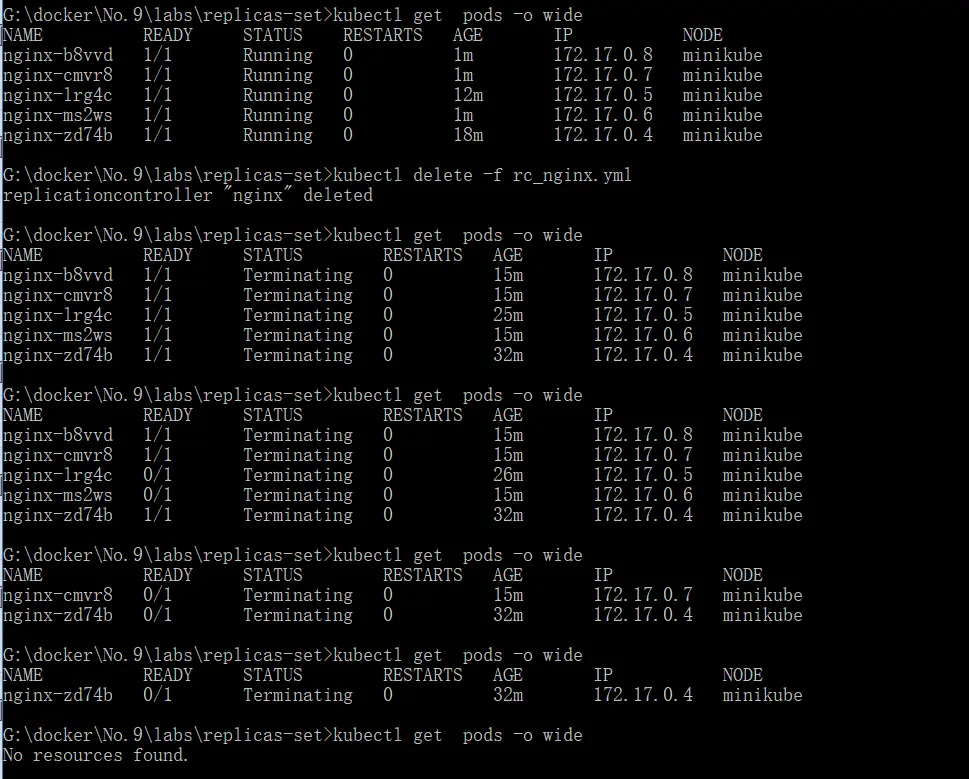This screenshot has height=779, width=969.
Task: Click Running status of nginx-ms2ws
Action: coord(277,116)
